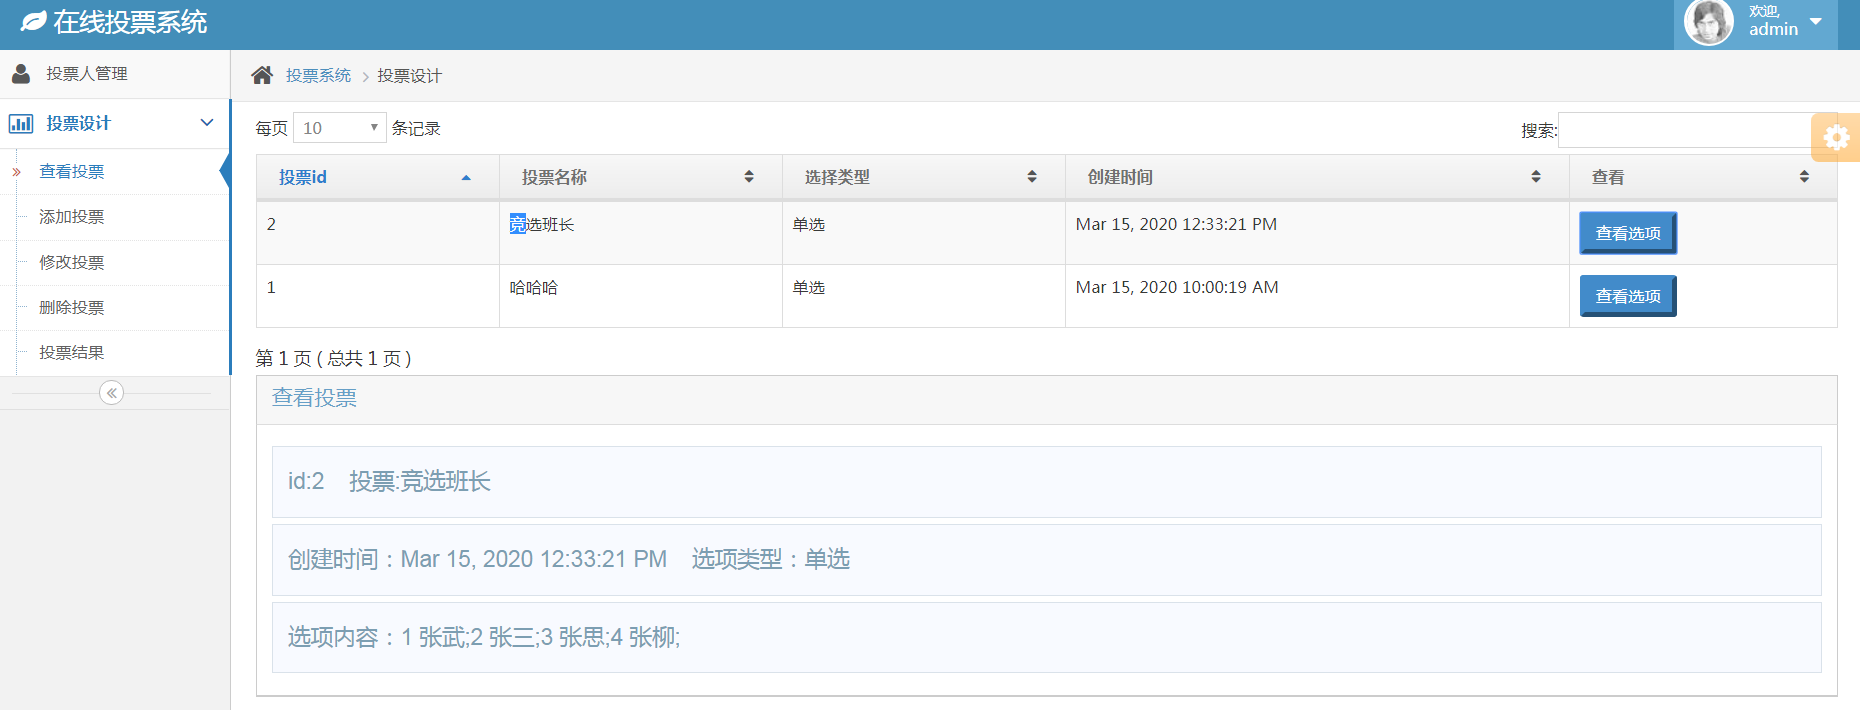Image resolution: width=1860 pixels, height=710 pixels.
Task: Select 删除投票 from sidebar menu
Action: click(x=72, y=308)
